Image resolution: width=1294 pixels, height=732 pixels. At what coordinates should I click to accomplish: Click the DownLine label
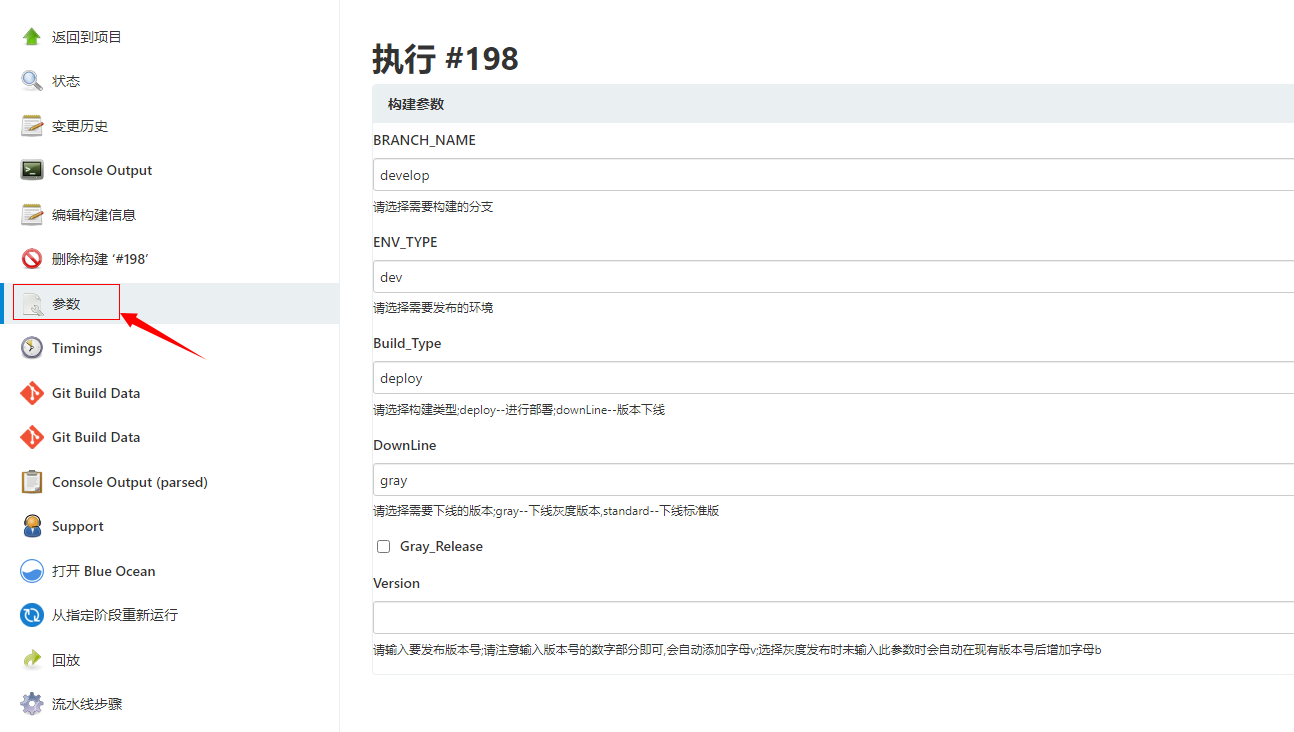[x=405, y=445]
